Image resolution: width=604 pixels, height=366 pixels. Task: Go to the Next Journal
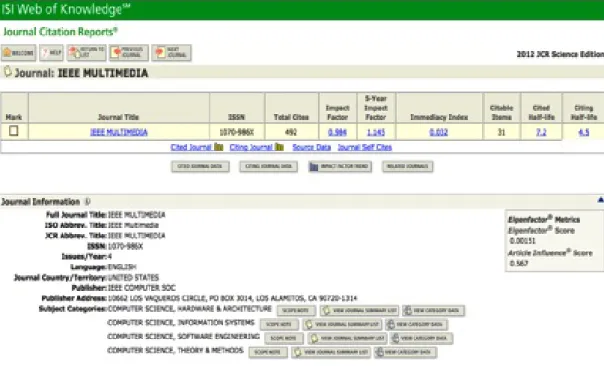[171, 53]
